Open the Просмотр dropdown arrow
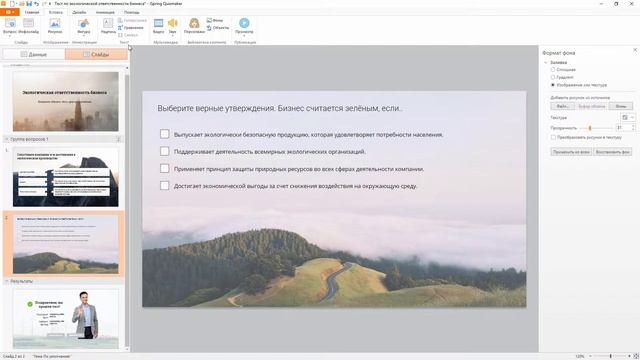This screenshot has height=360, width=640. 244,36
